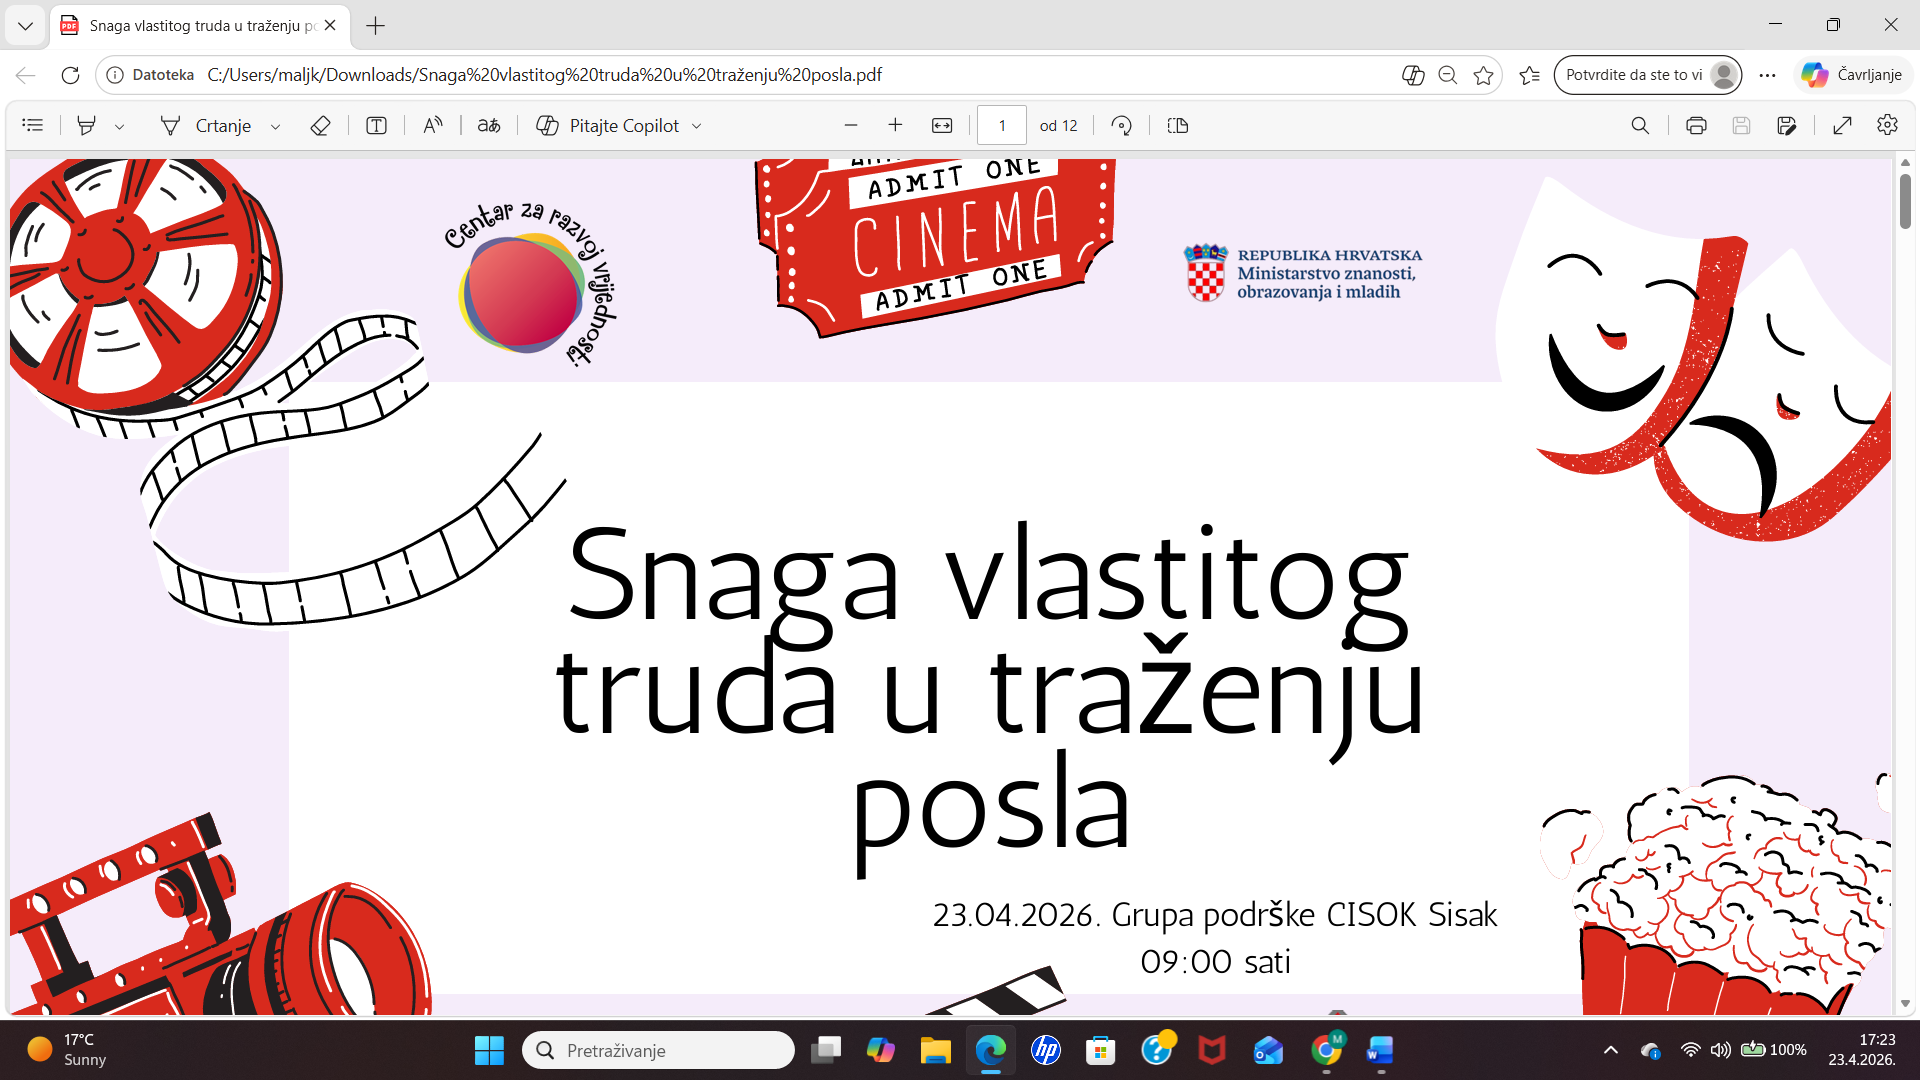This screenshot has height=1080, width=1920.
Task: Click the page number input field
Action: [x=1001, y=125]
